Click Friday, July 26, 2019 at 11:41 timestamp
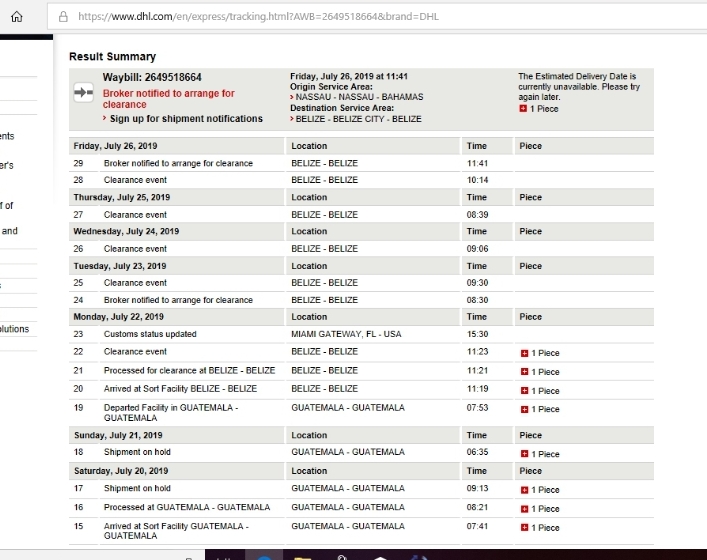The height and width of the screenshot is (560, 707). point(349,76)
